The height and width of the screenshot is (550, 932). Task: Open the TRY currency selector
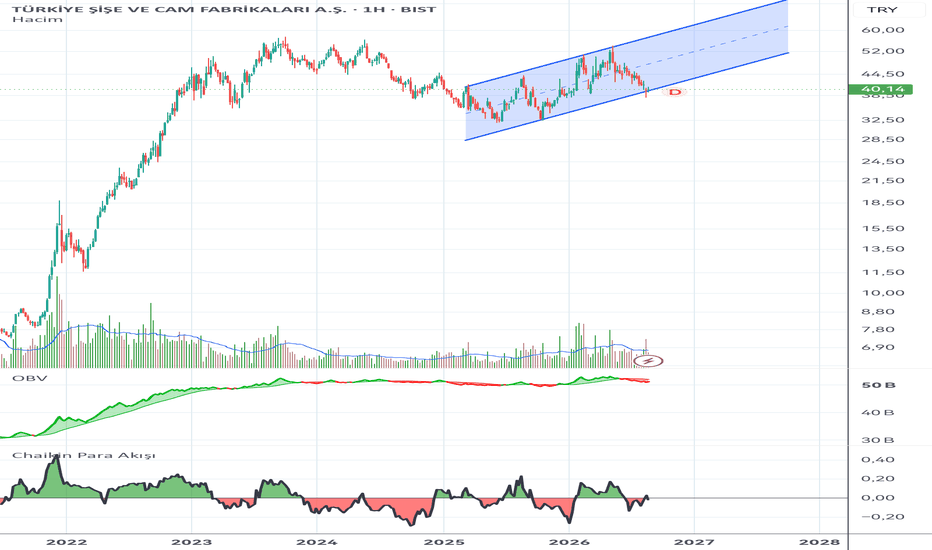[882, 10]
